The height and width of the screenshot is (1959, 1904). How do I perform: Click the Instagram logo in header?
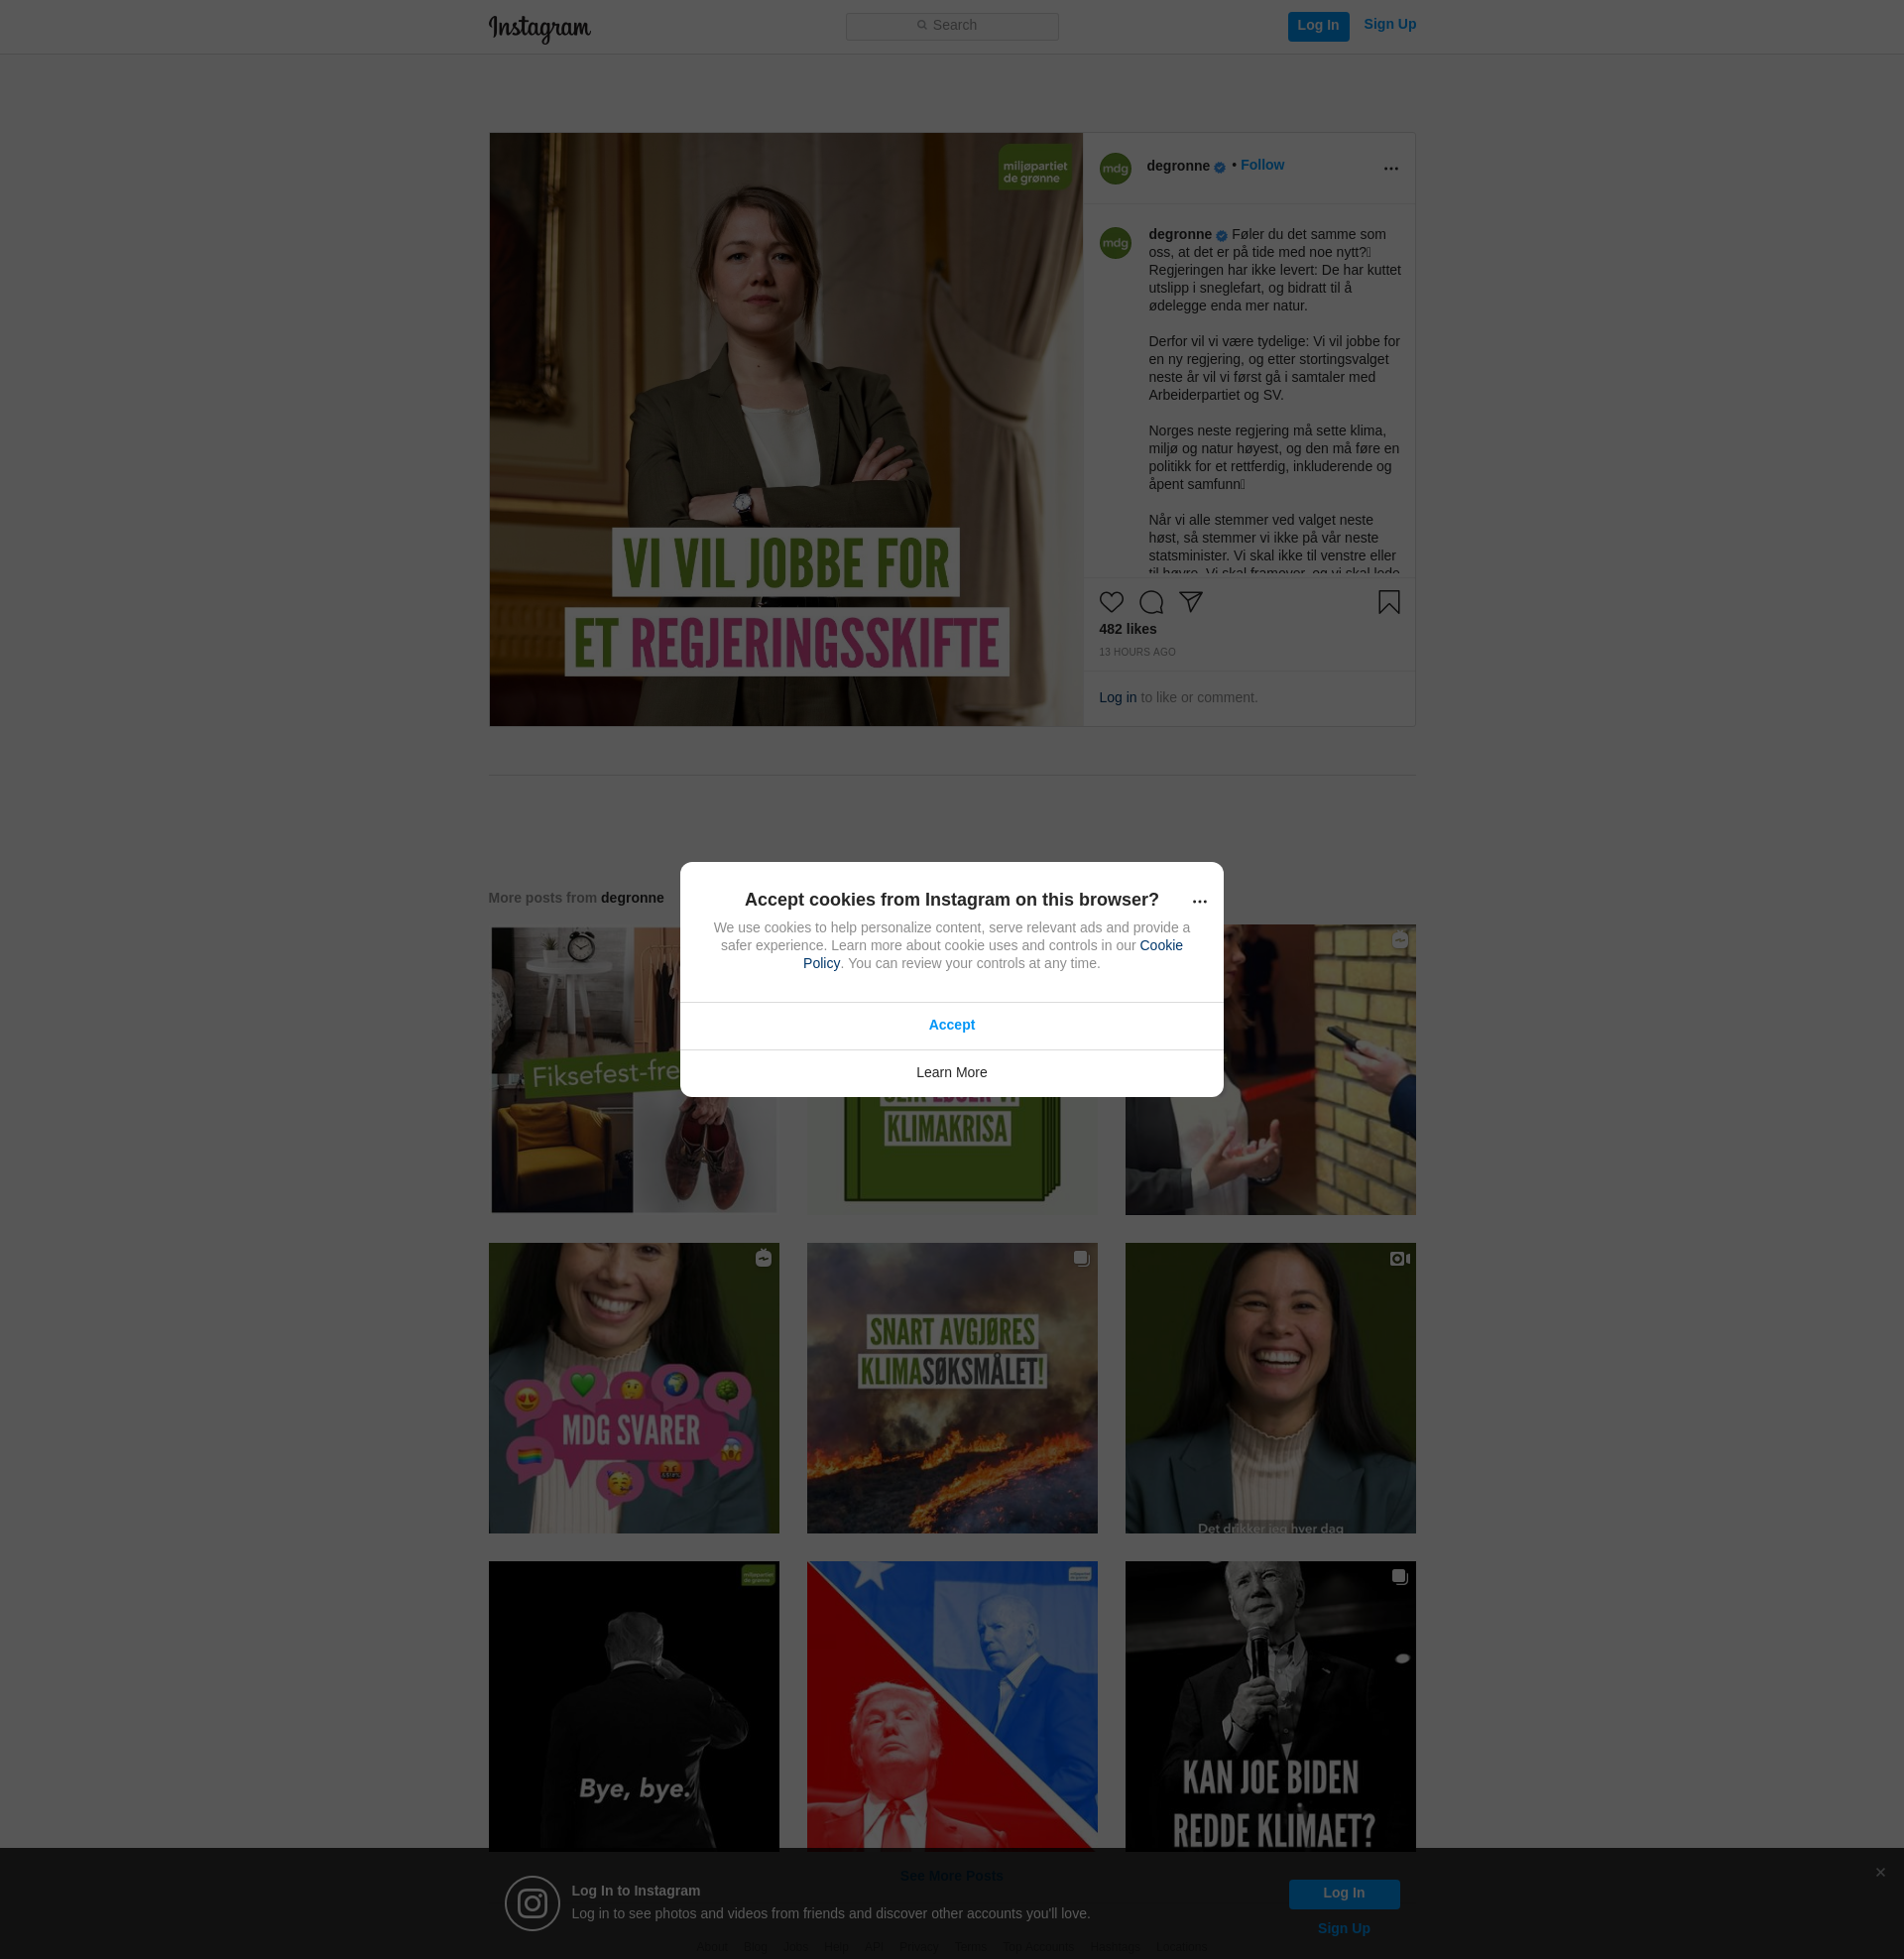click(x=539, y=28)
